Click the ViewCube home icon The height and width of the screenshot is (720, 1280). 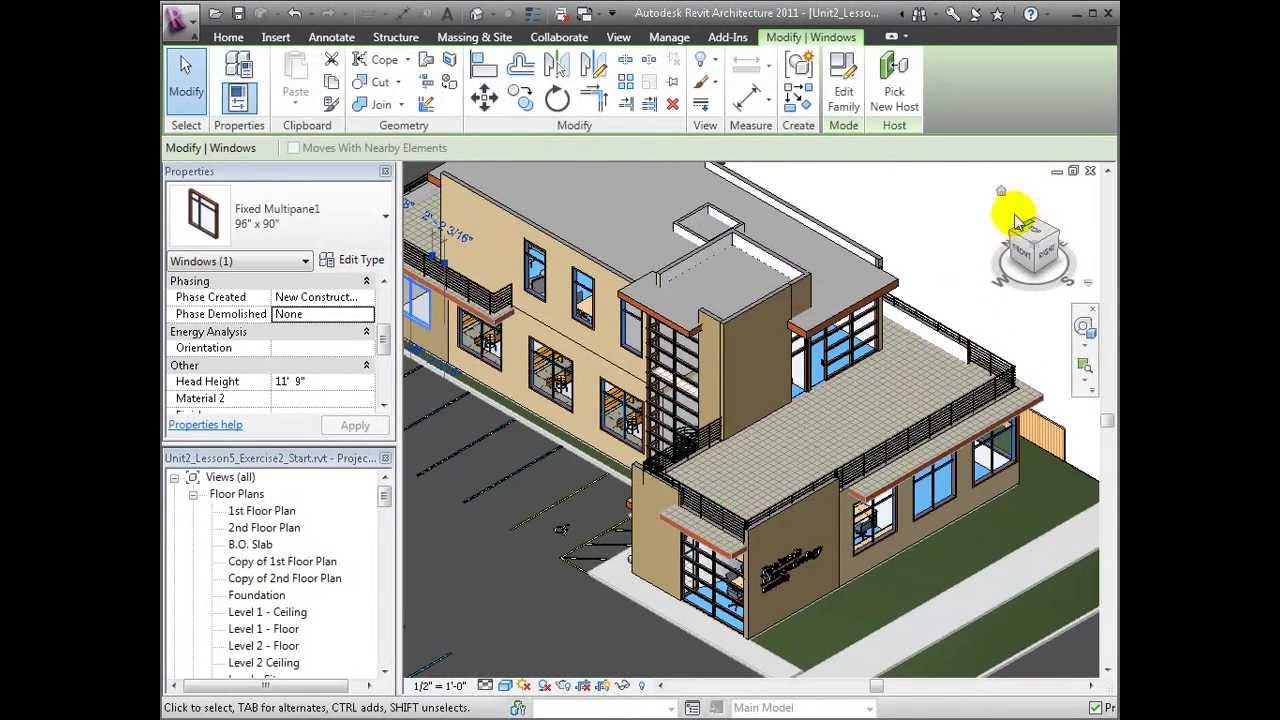1001,190
